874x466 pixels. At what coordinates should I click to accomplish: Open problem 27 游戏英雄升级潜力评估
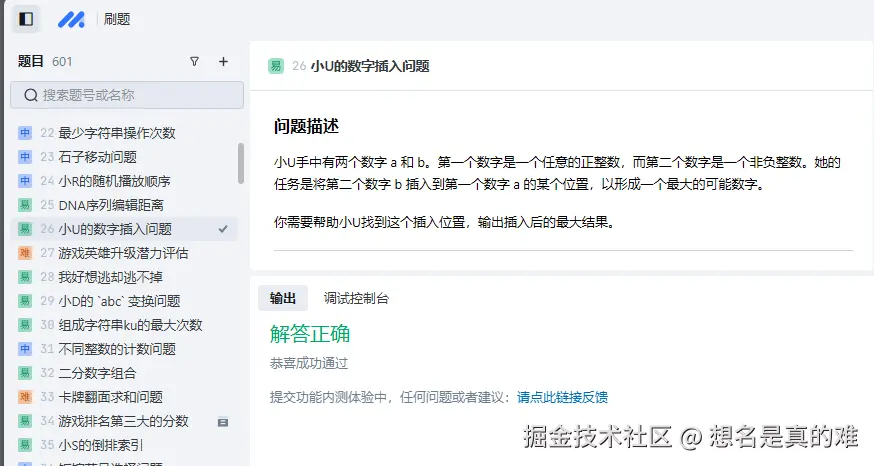point(124,253)
